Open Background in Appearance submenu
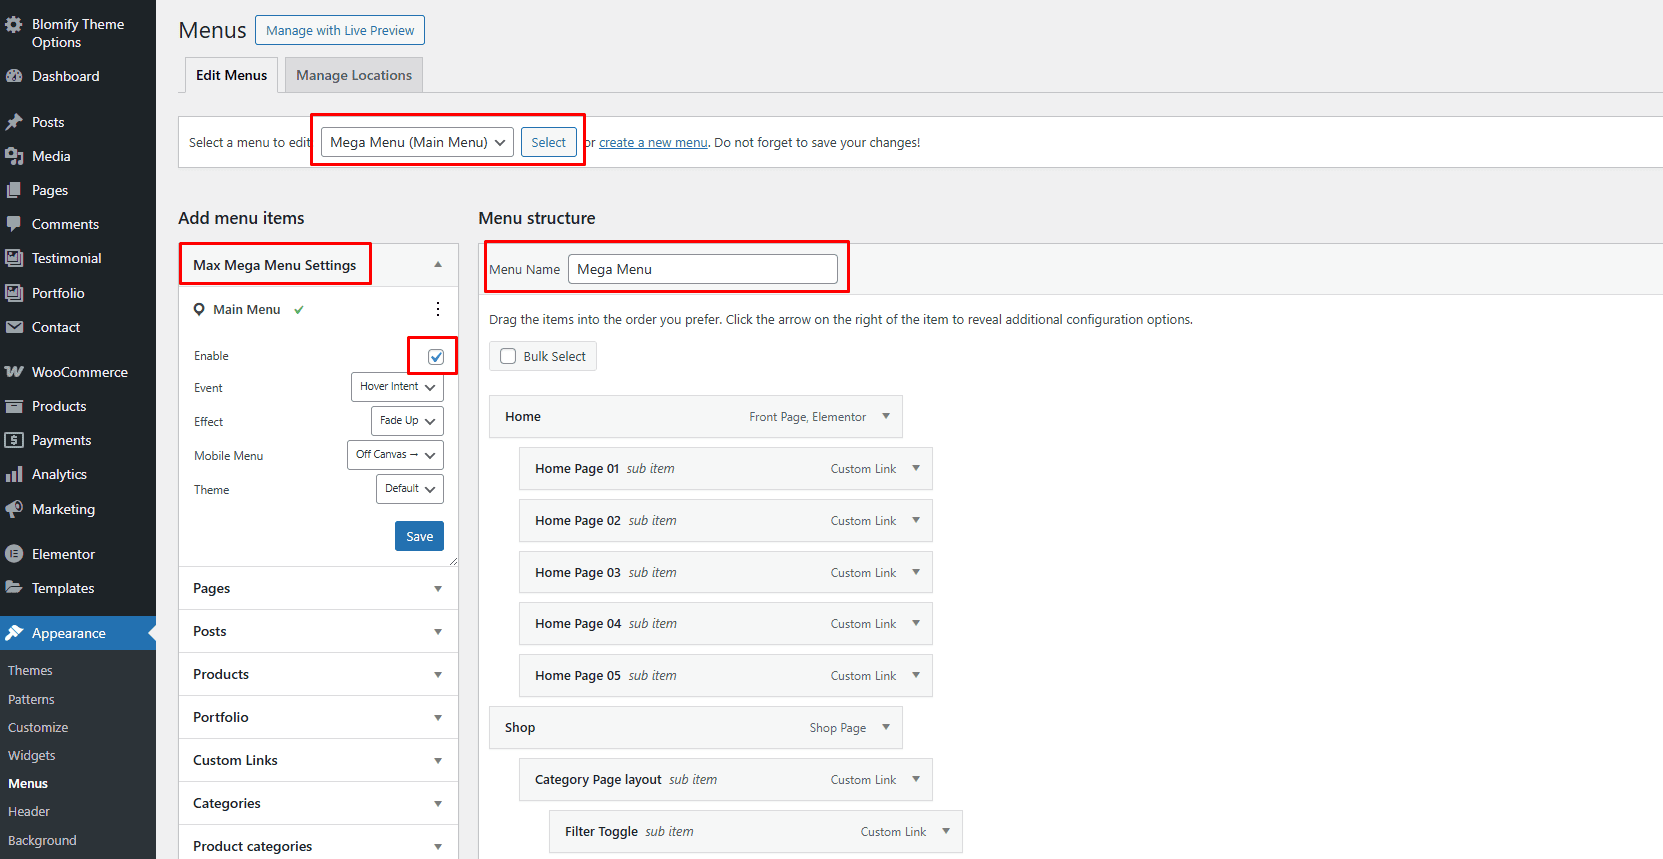1663x859 pixels. pyautogui.click(x=42, y=840)
